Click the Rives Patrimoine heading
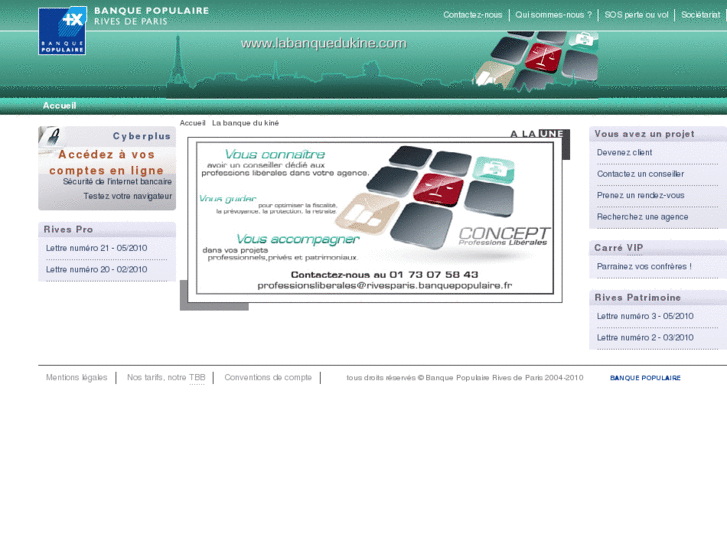This screenshot has height=545, width=727. [x=638, y=297]
